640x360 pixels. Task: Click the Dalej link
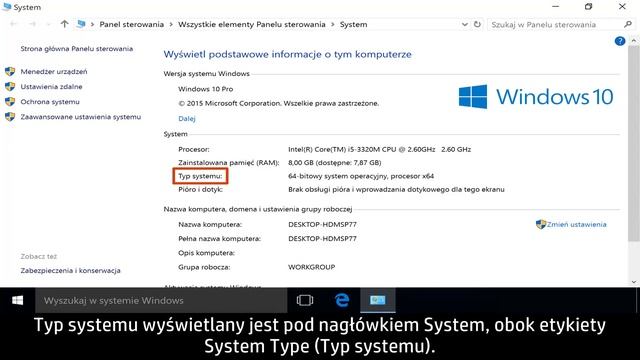point(187,119)
